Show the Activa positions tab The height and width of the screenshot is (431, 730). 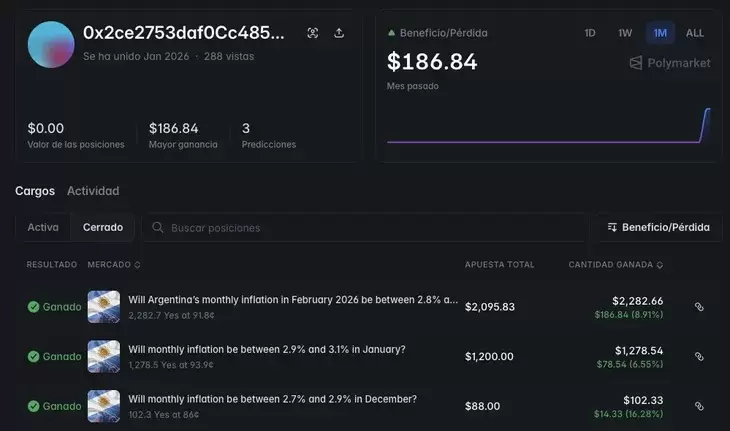[43, 228]
